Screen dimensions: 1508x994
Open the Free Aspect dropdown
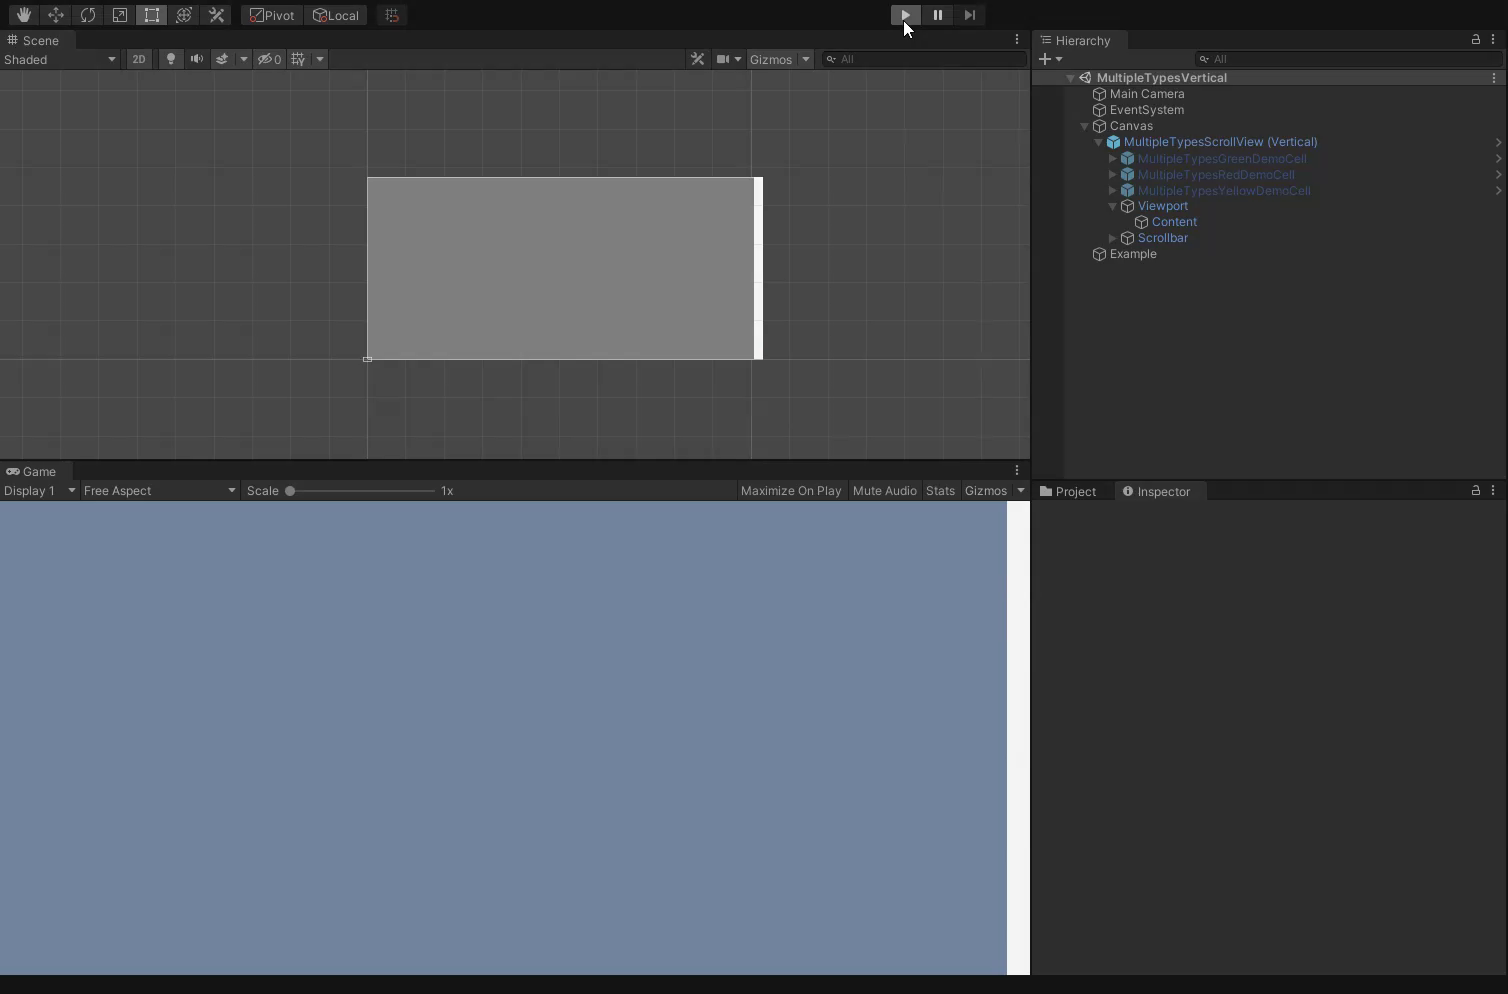point(160,491)
